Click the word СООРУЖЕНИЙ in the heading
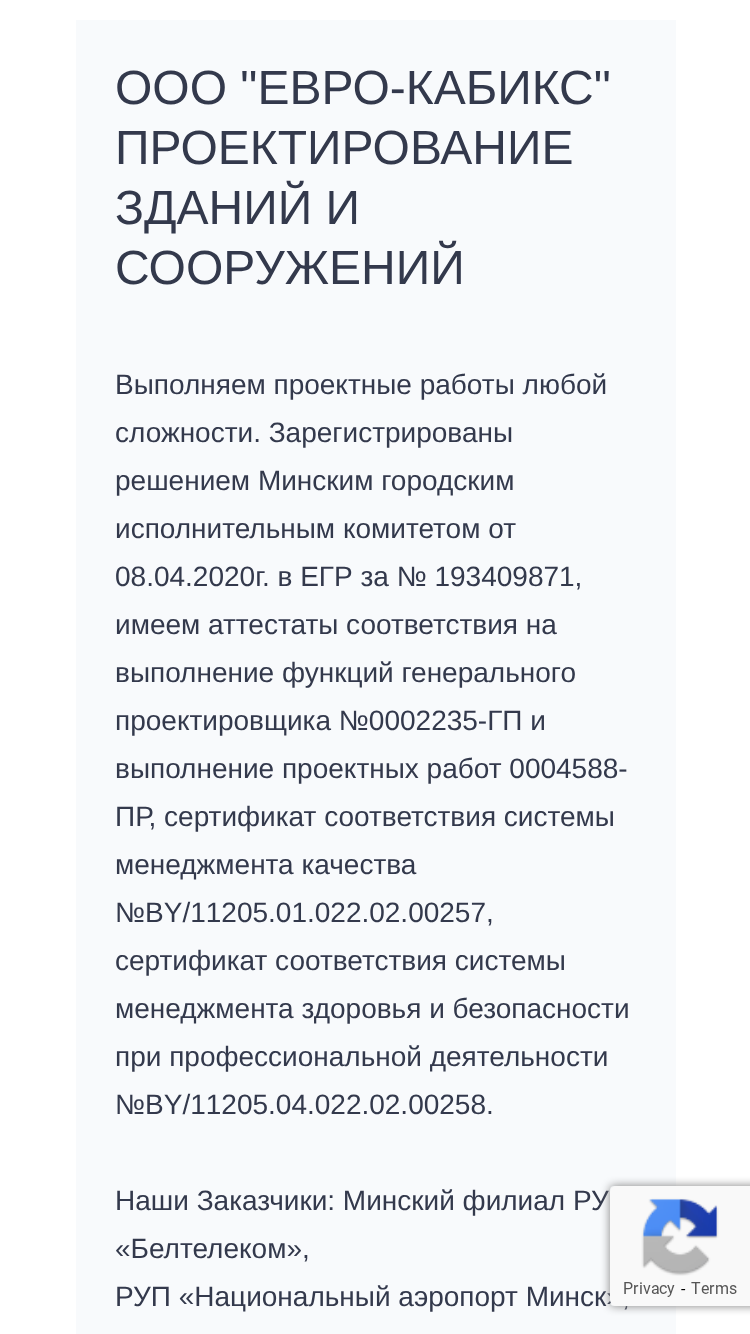Viewport: 750px width, 1334px height. (x=290, y=269)
